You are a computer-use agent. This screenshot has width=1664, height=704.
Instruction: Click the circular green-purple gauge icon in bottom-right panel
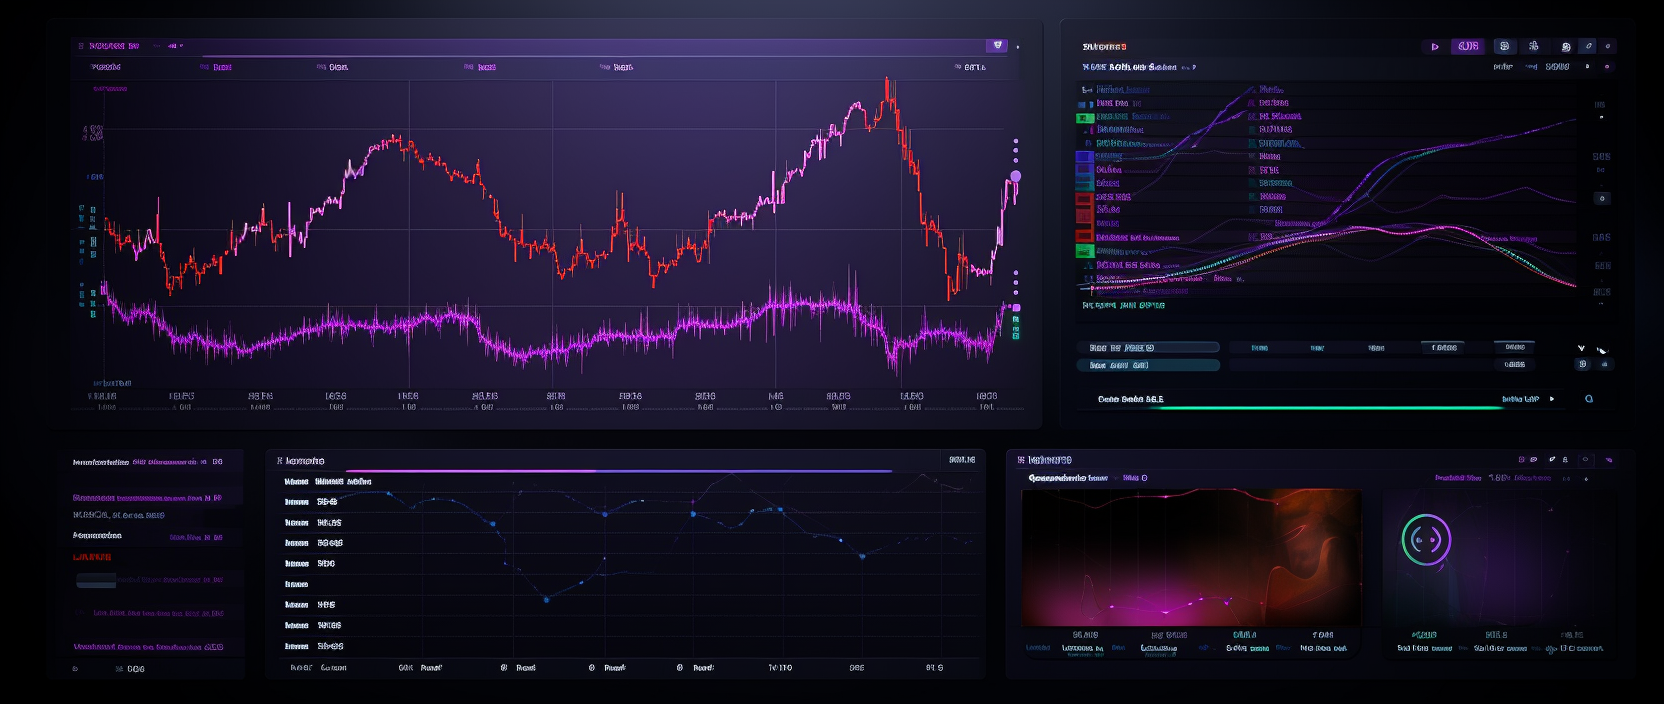1426,540
